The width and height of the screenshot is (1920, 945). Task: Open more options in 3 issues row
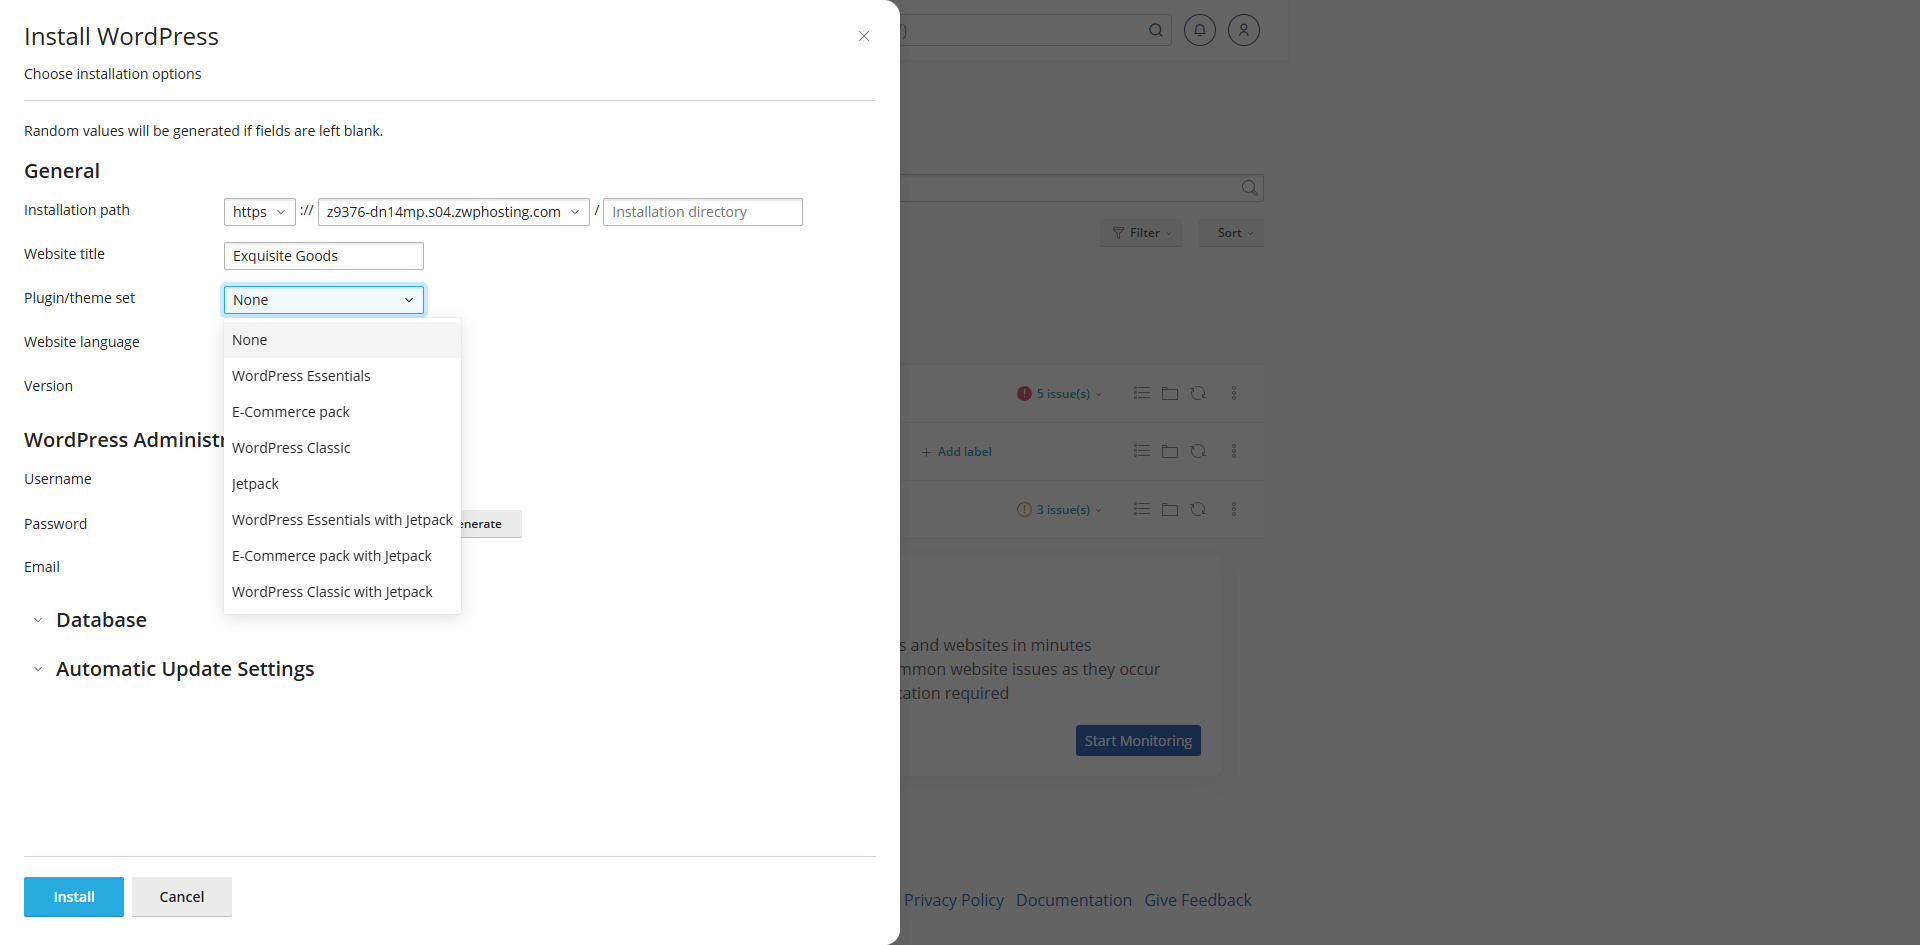1234,510
